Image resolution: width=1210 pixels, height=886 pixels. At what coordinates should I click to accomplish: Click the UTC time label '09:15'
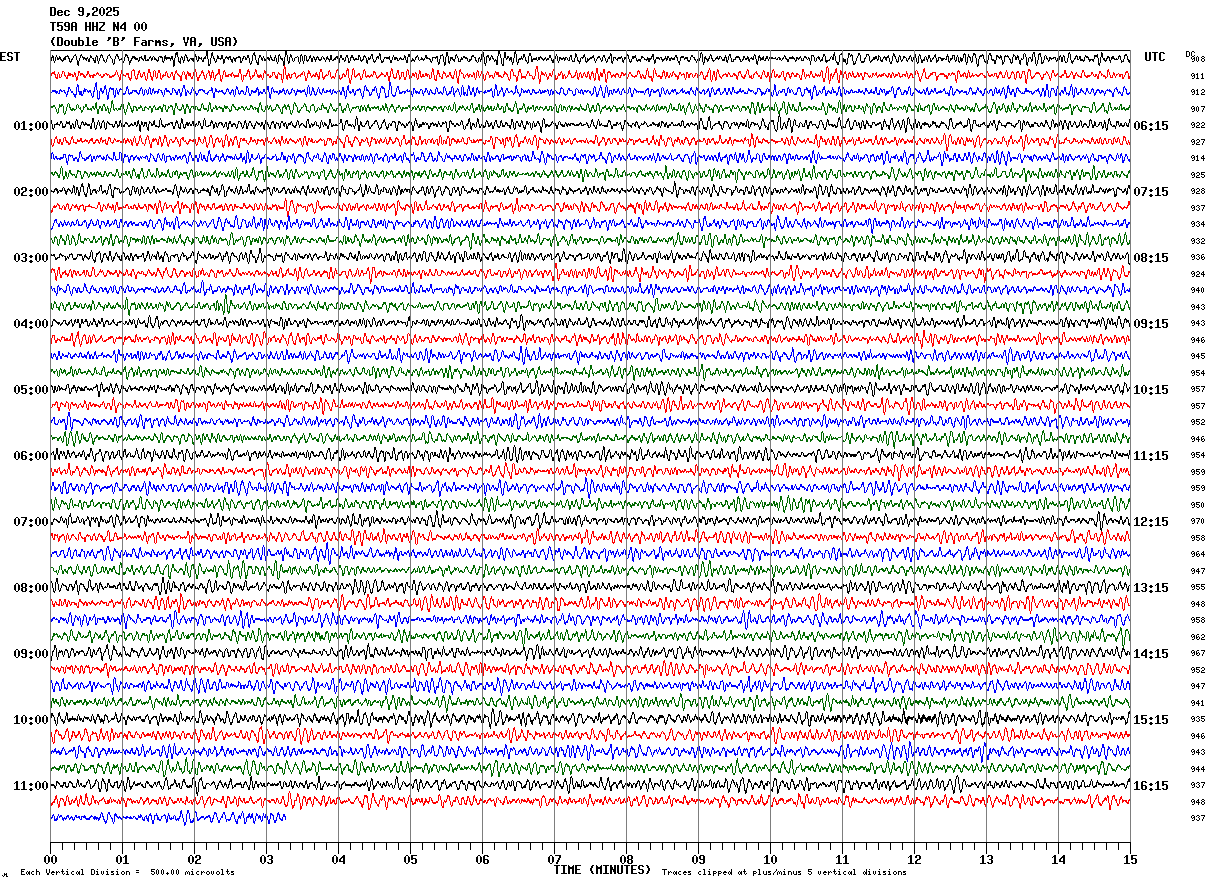pyautogui.click(x=1151, y=324)
